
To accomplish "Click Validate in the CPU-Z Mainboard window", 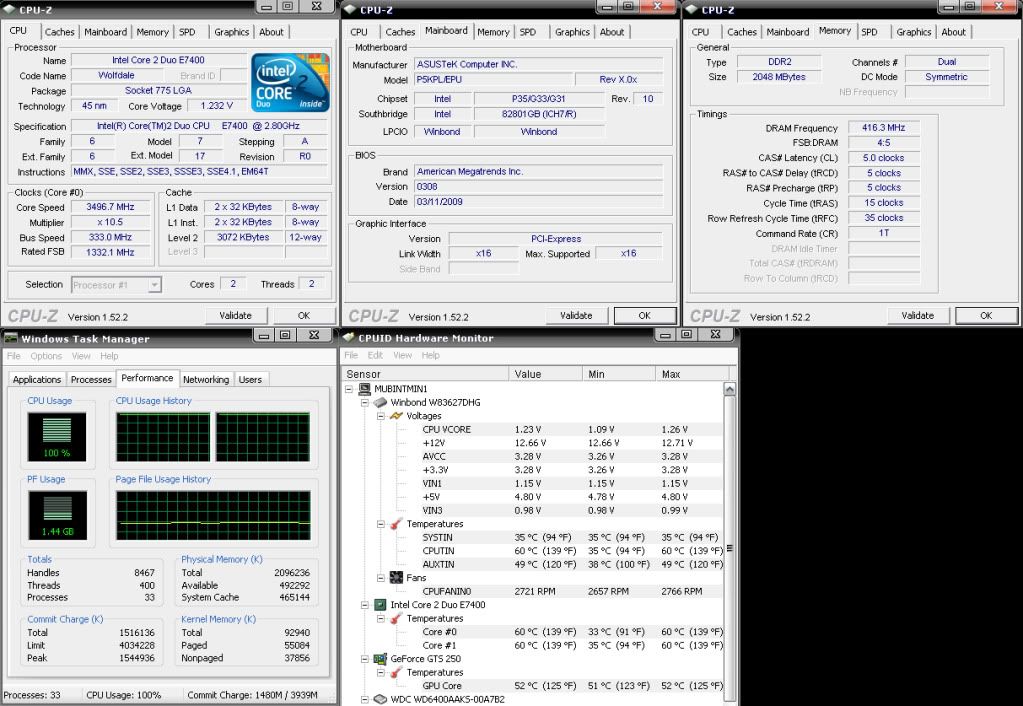I will pos(577,316).
